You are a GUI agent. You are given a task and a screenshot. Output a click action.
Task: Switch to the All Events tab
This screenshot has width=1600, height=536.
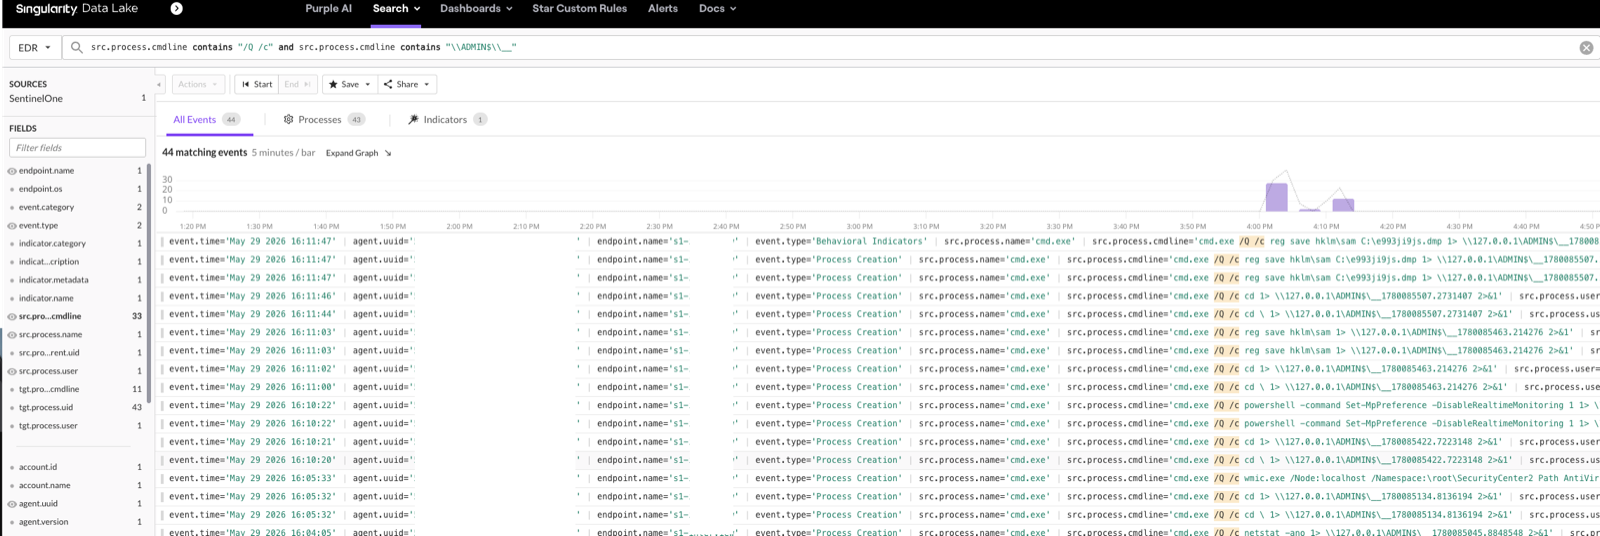tap(207, 120)
